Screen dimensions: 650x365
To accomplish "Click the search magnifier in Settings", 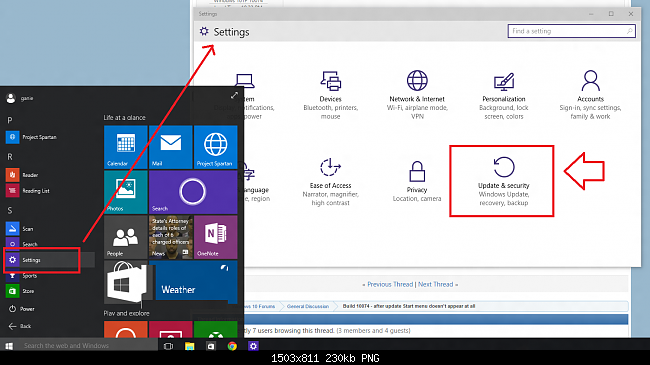I will [x=629, y=31].
